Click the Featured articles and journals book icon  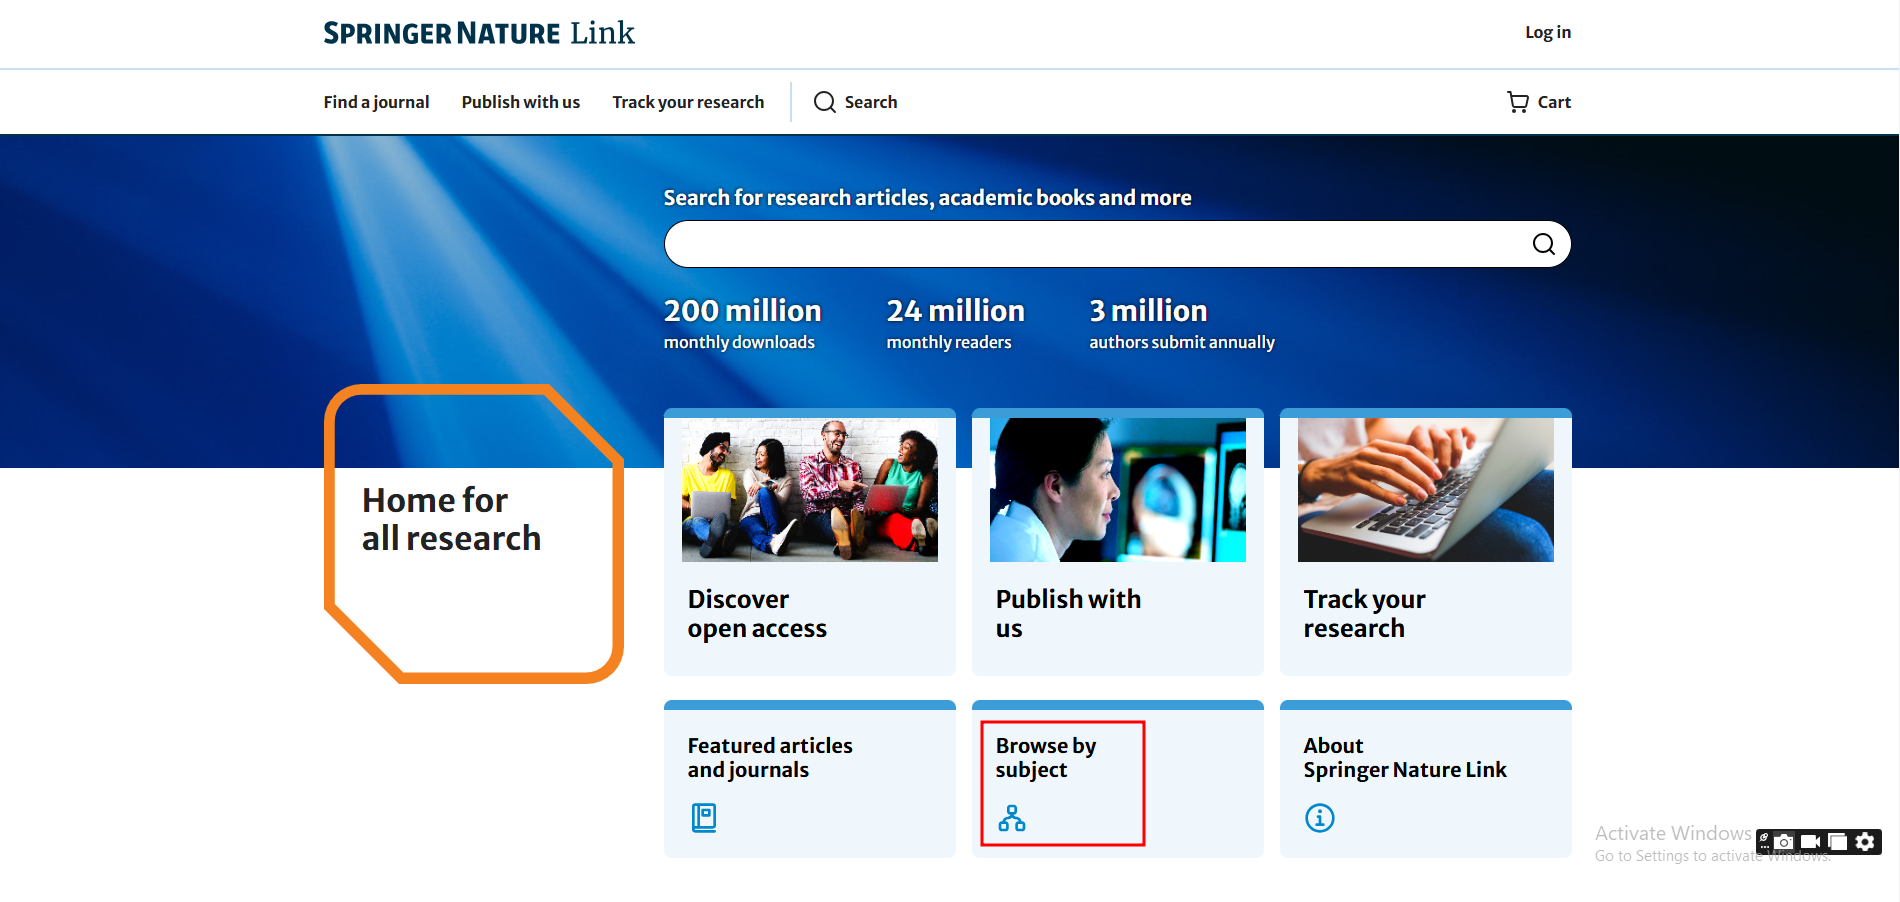pos(704,818)
